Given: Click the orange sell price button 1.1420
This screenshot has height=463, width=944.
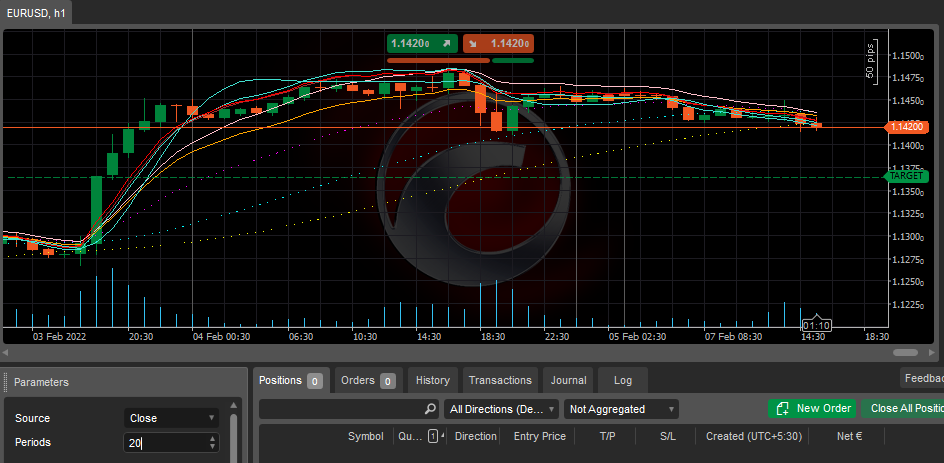Looking at the screenshot, I should coord(498,43).
